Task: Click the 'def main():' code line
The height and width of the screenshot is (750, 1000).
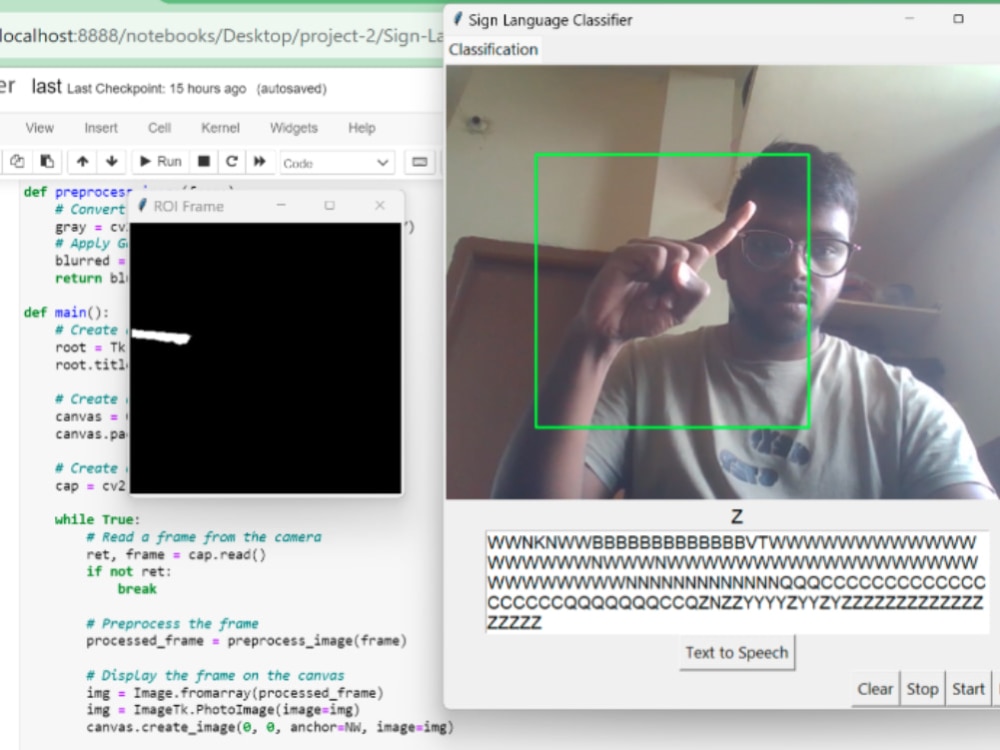Action: coord(66,312)
